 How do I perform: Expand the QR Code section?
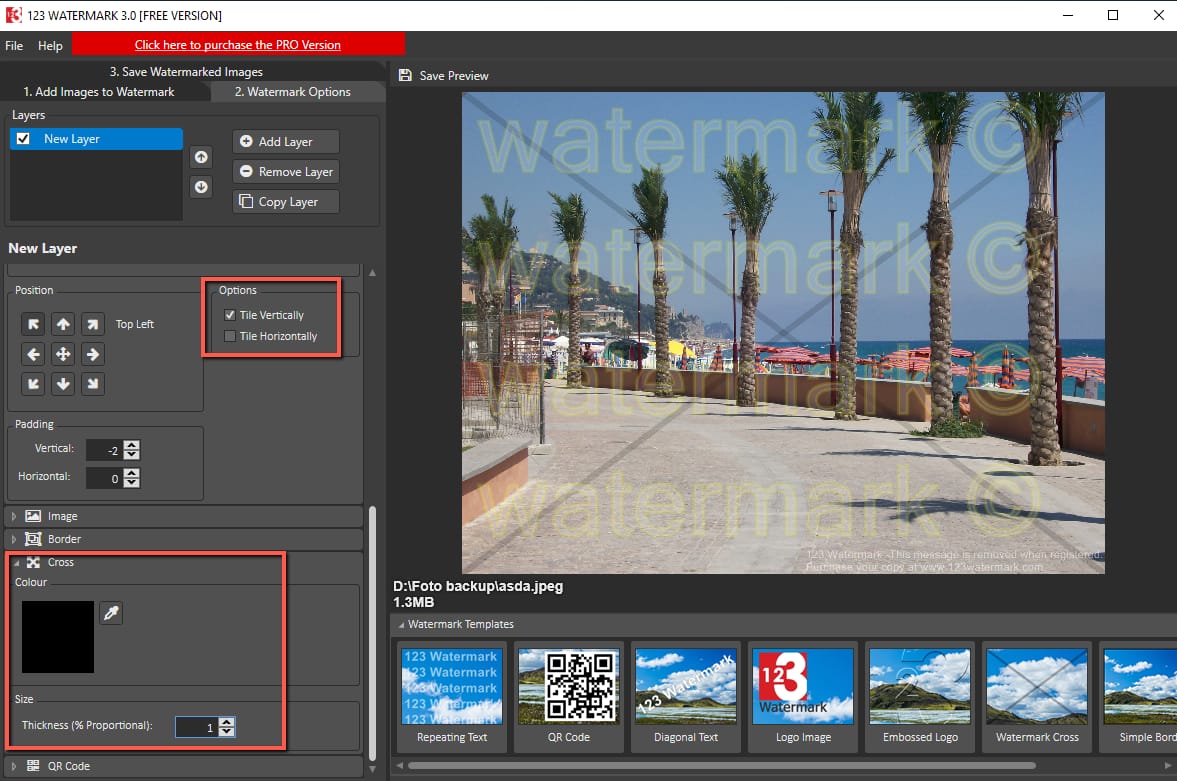click(x=68, y=766)
